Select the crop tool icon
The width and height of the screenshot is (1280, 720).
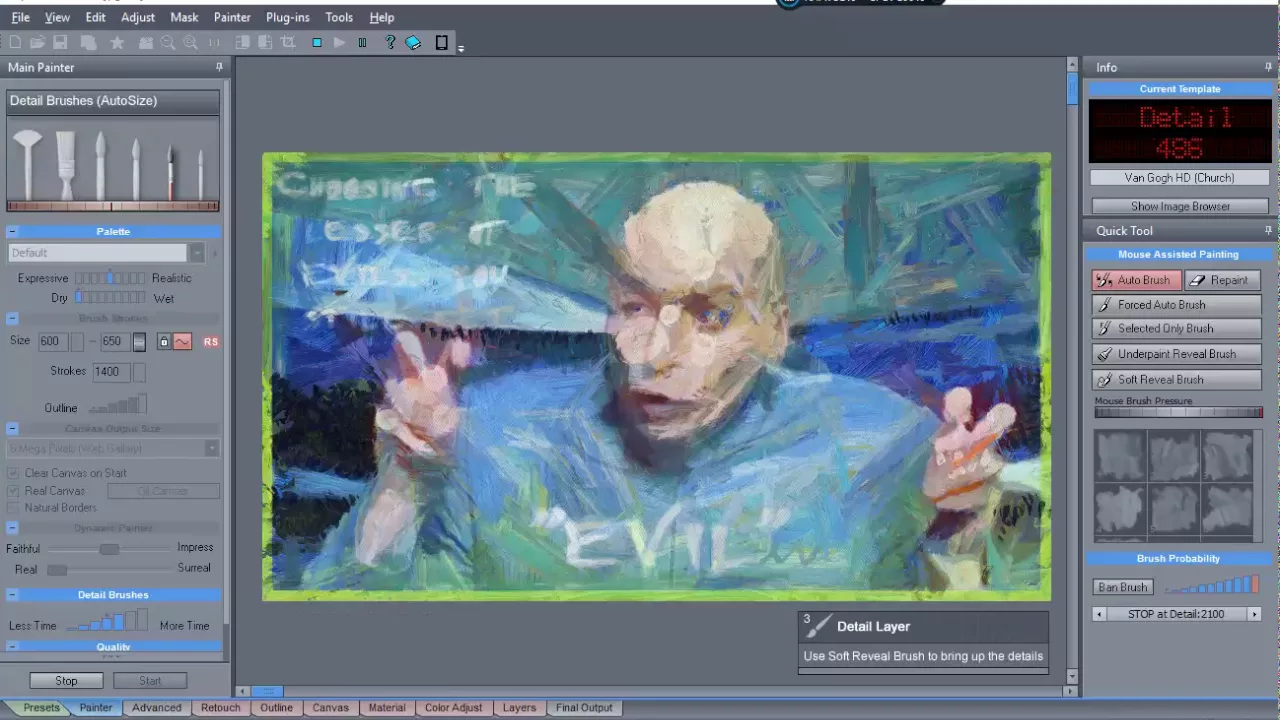tap(288, 43)
